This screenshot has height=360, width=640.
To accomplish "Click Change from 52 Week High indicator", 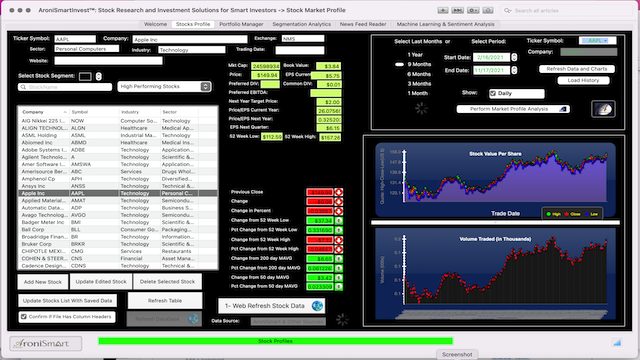I will pyautogui.click(x=339, y=240).
